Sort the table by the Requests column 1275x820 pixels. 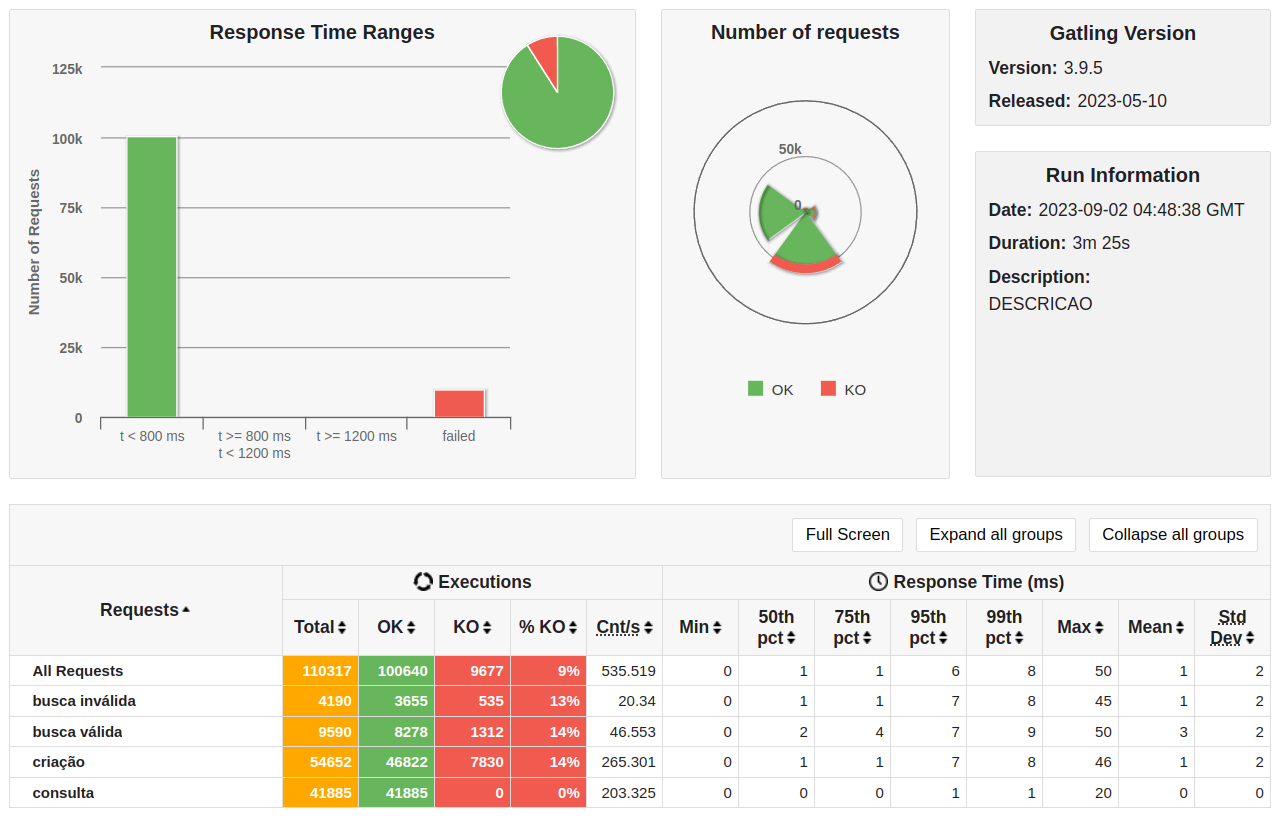[145, 610]
